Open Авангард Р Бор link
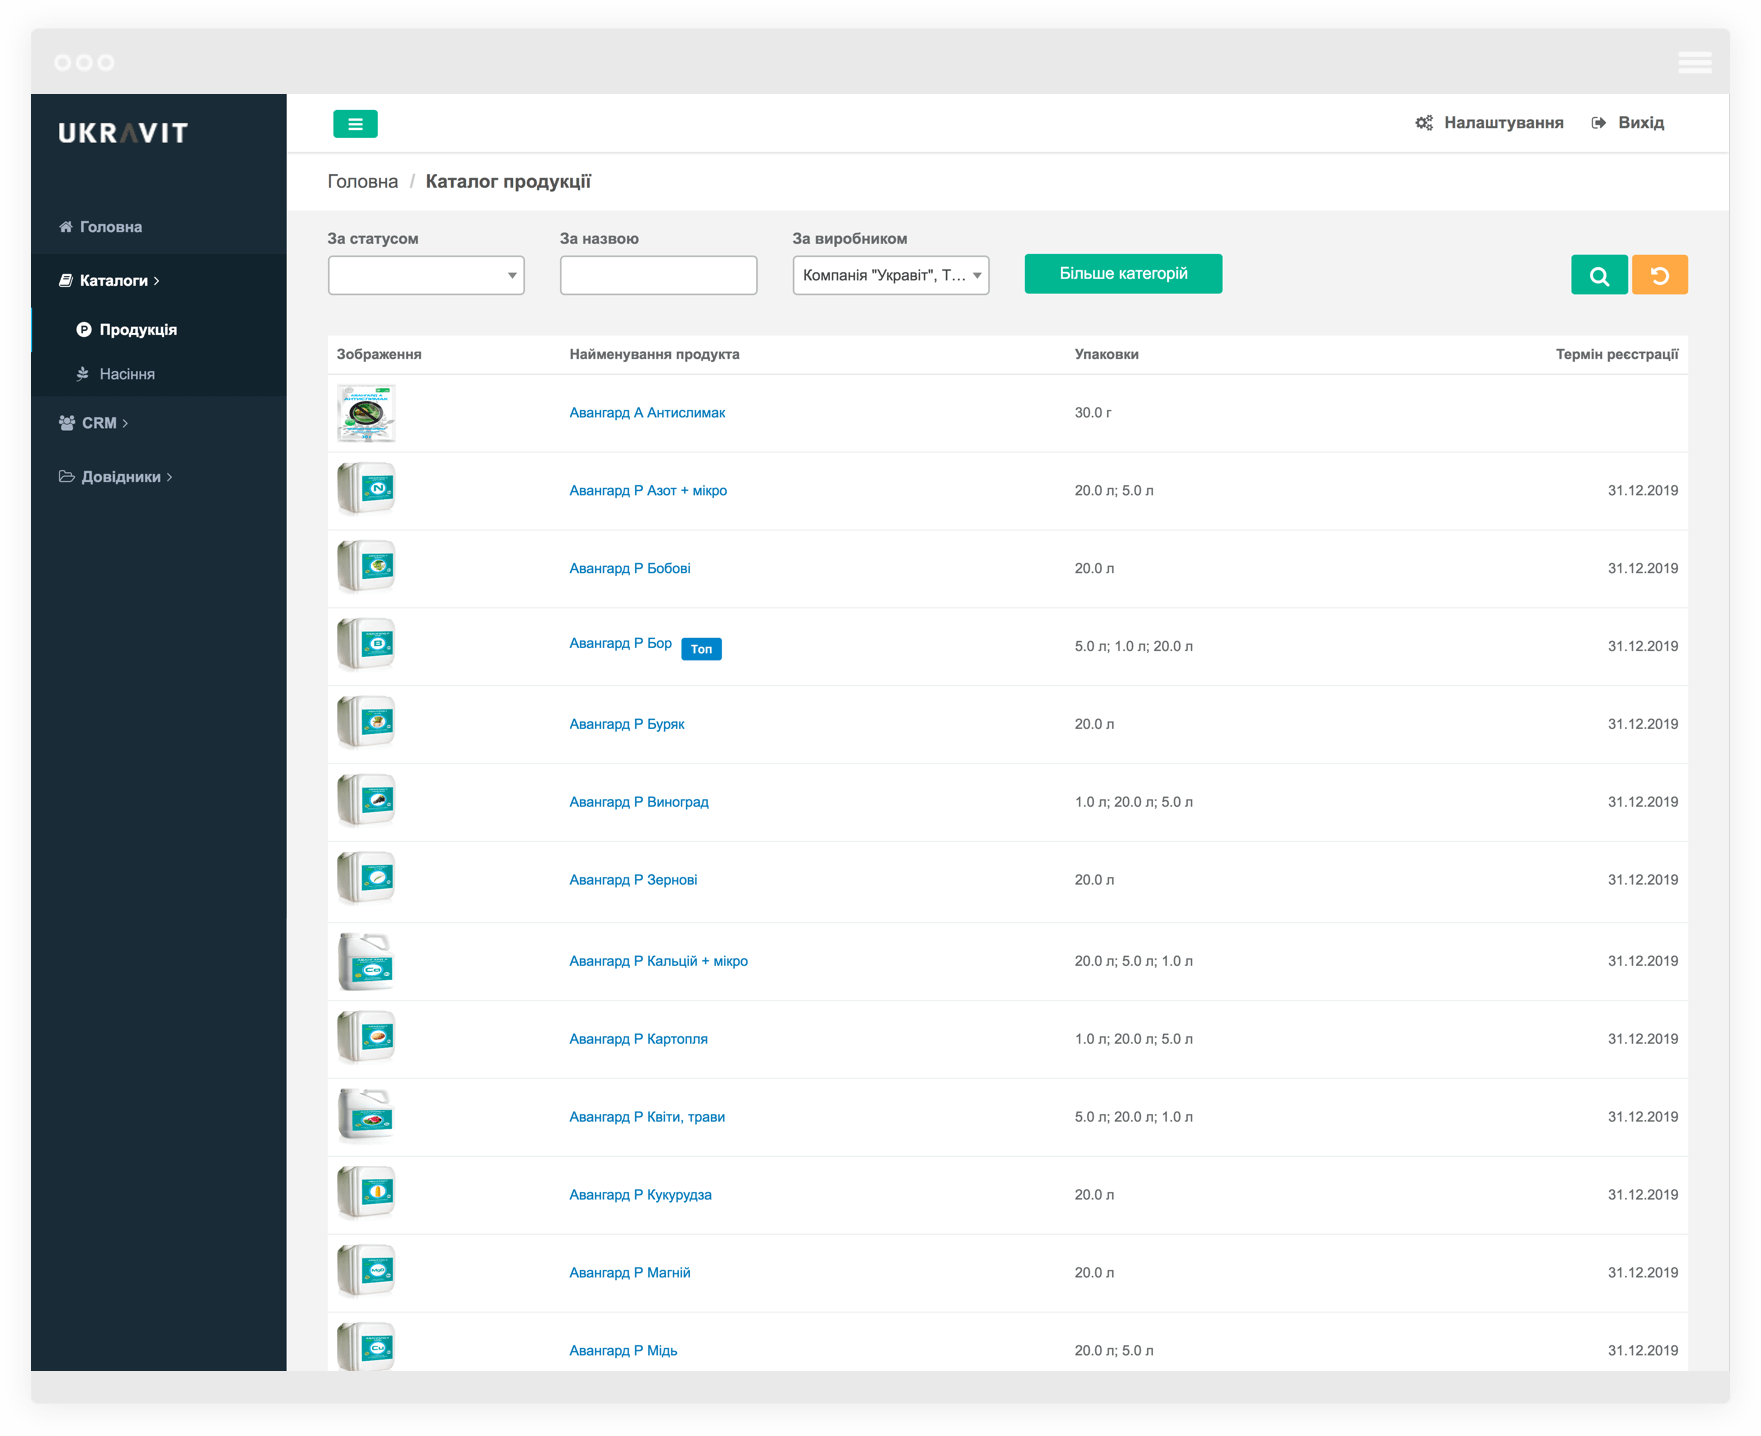The height and width of the screenshot is (1436, 1761). (620, 644)
